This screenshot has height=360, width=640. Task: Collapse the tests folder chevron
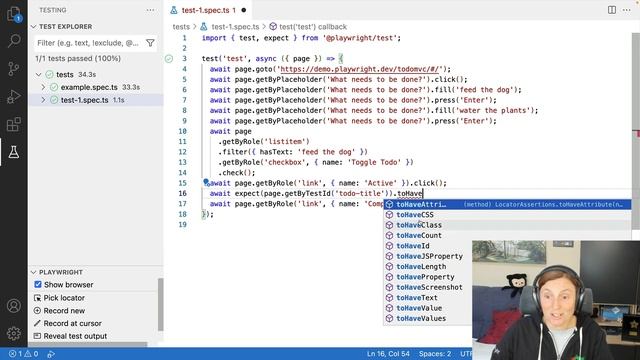tap(39, 75)
